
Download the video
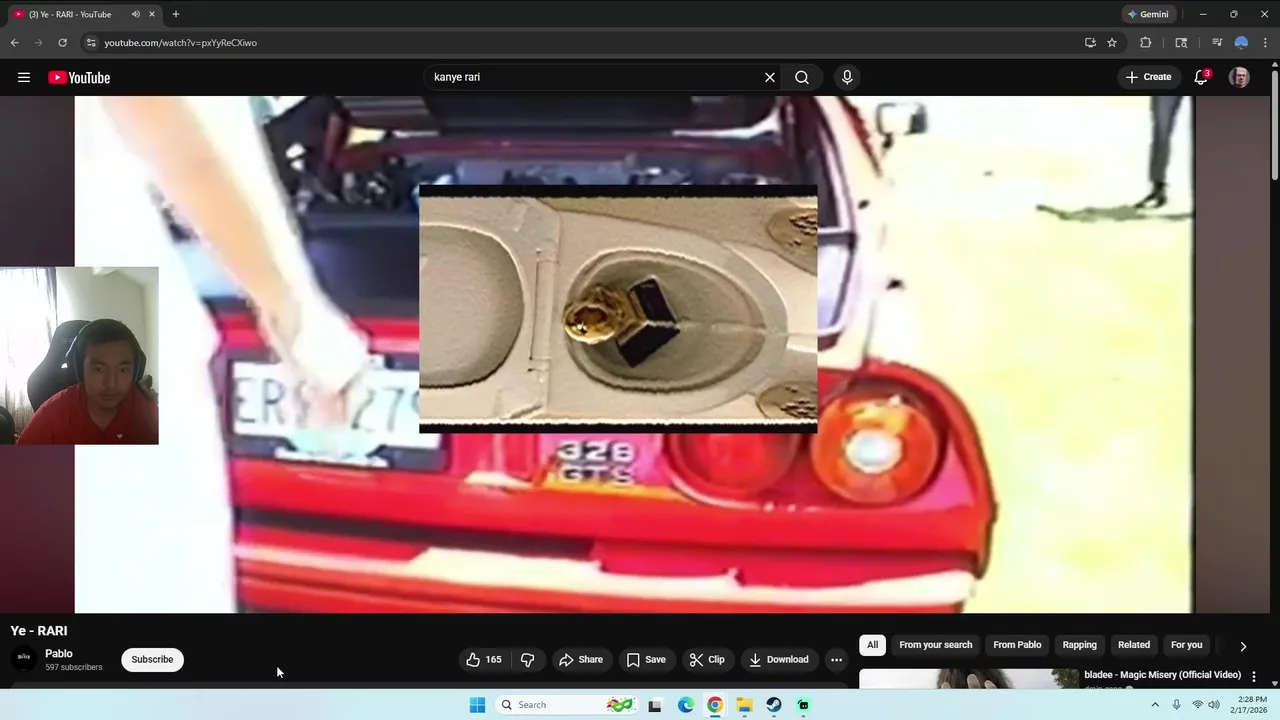pos(778,659)
